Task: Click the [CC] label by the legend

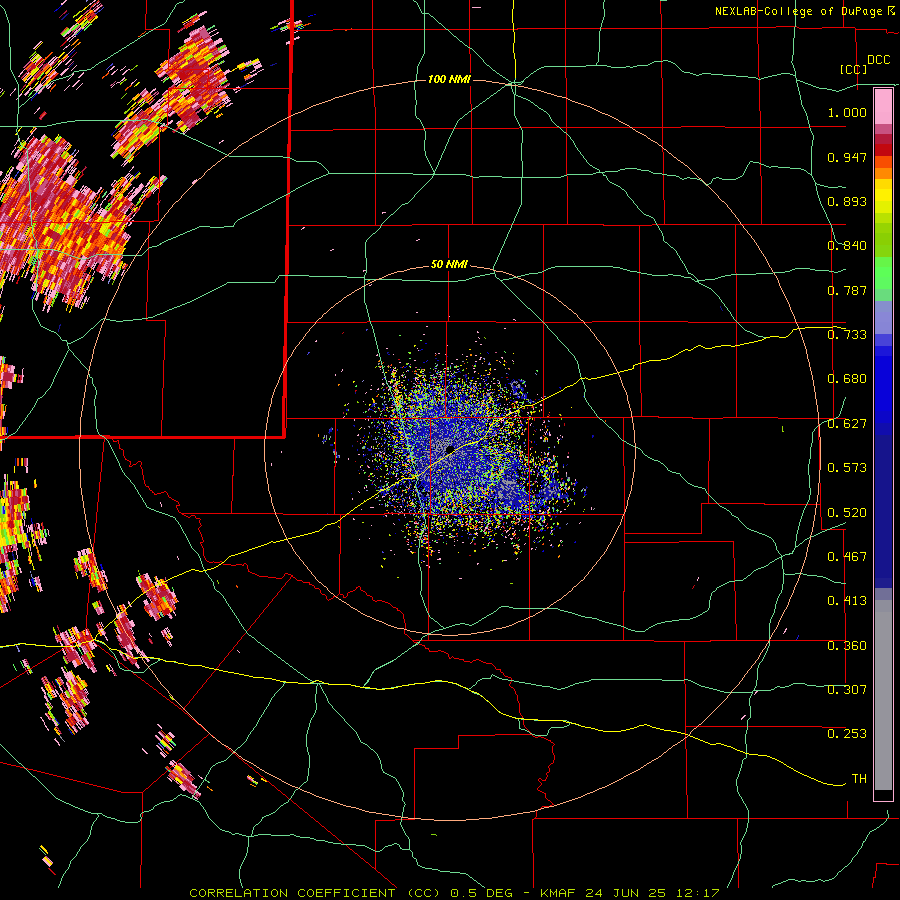Action: coord(853,69)
